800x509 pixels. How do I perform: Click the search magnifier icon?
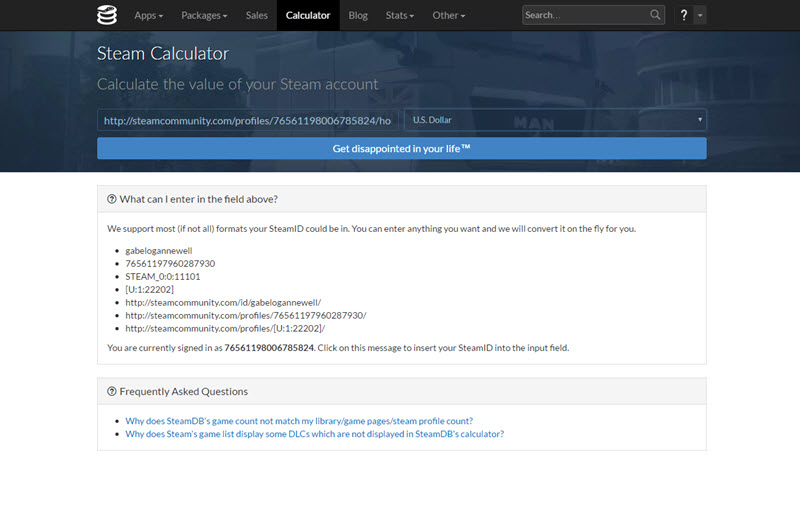click(x=655, y=15)
